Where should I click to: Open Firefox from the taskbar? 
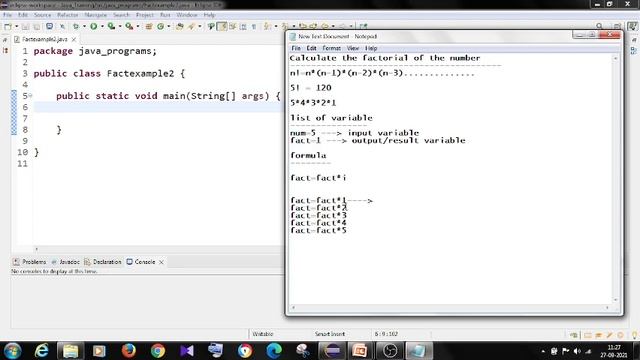click(x=129, y=351)
